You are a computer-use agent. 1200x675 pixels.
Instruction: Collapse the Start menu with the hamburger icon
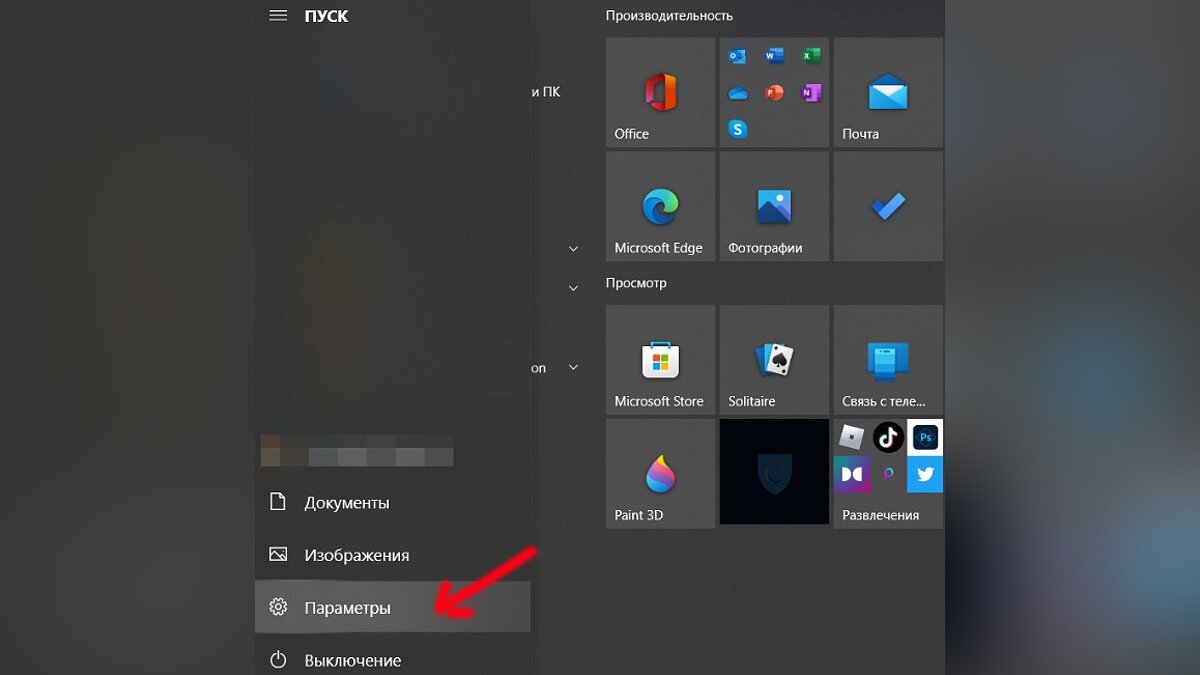coord(278,16)
